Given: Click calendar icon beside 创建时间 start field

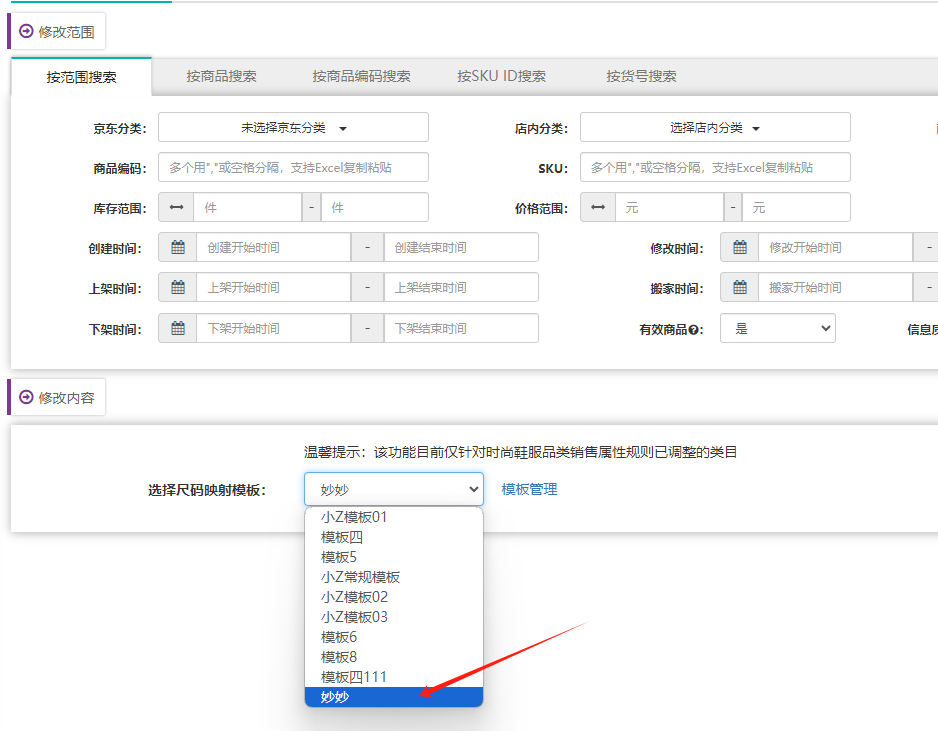Looking at the screenshot, I should pos(177,248).
